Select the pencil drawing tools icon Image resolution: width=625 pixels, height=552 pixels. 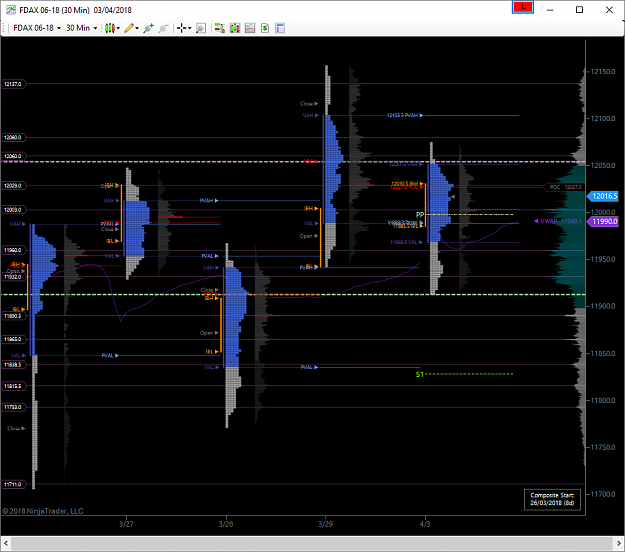point(129,28)
